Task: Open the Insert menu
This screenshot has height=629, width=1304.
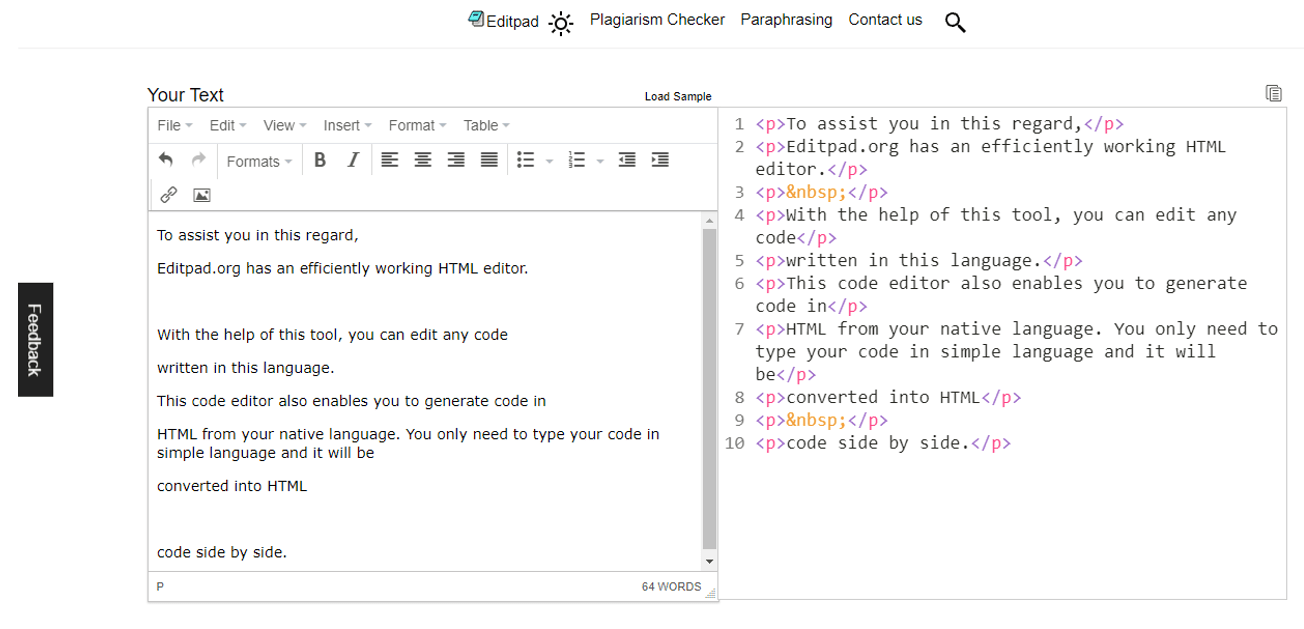Action: click(343, 125)
